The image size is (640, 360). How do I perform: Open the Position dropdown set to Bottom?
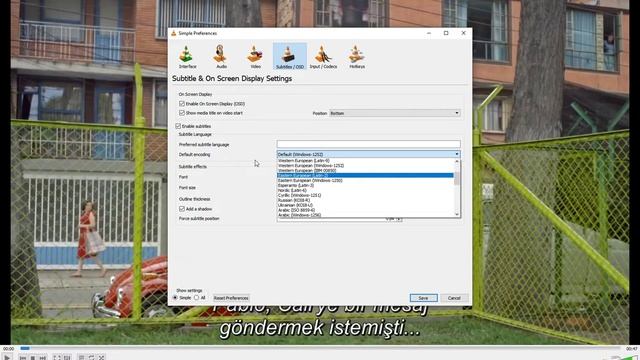(395, 113)
